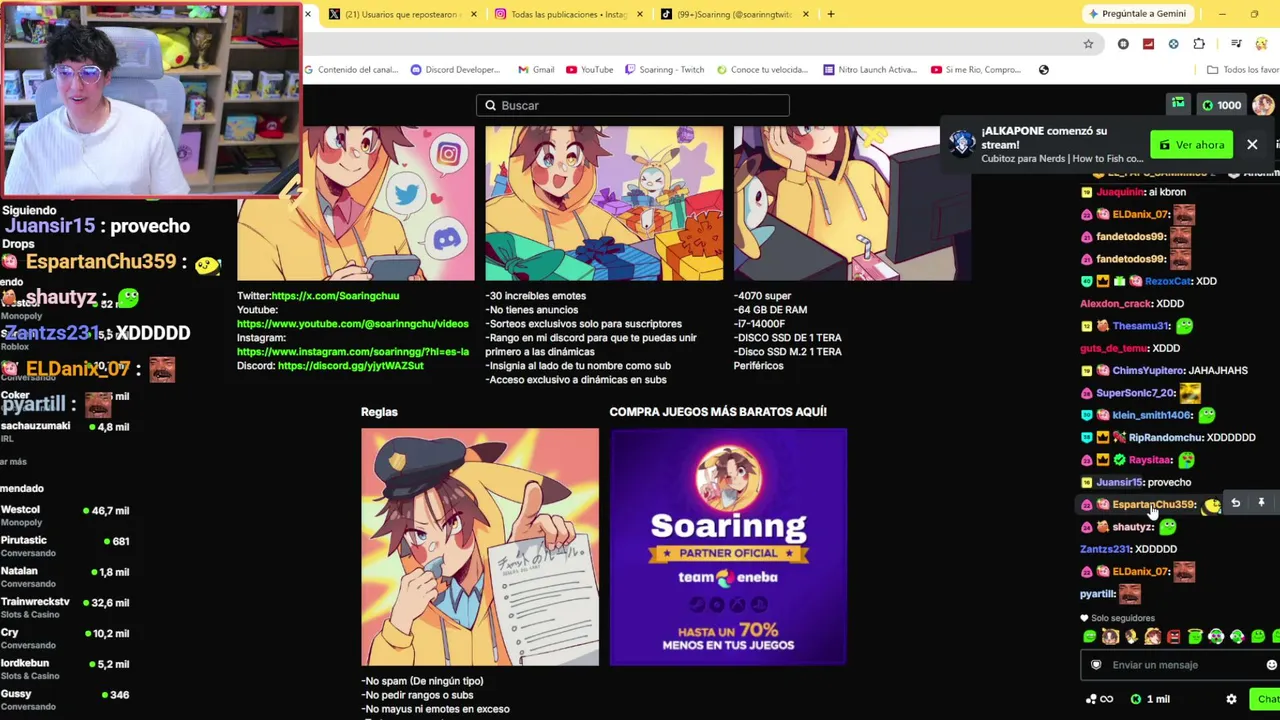
Task: Open the YouTube bookmark
Action: click(590, 70)
